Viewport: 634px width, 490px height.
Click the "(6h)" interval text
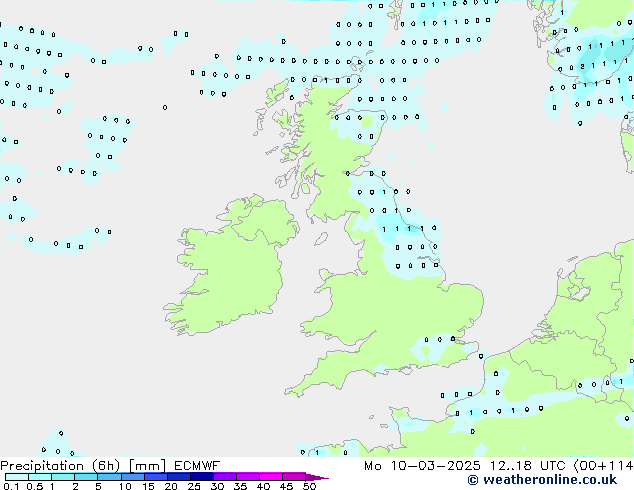tap(106, 466)
